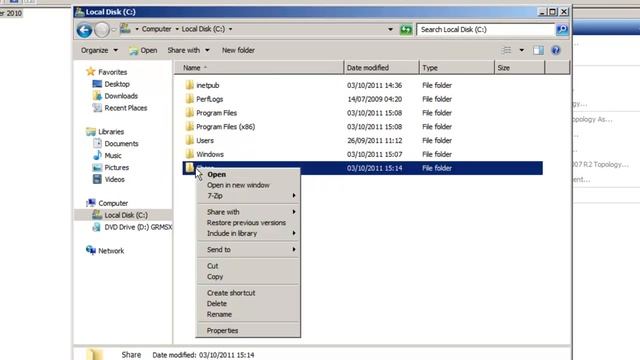Click the Downloads icon in sidebar

(x=97, y=96)
